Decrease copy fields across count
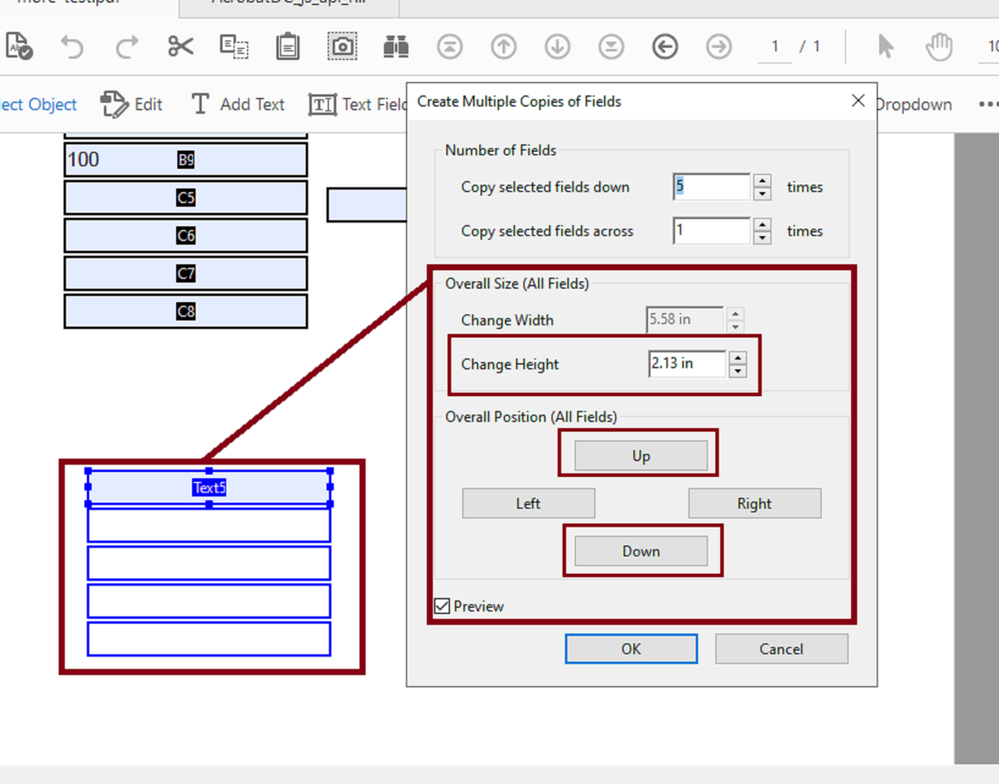Image resolution: width=999 pixels, height=784 pixels. (x=762, y=238)
